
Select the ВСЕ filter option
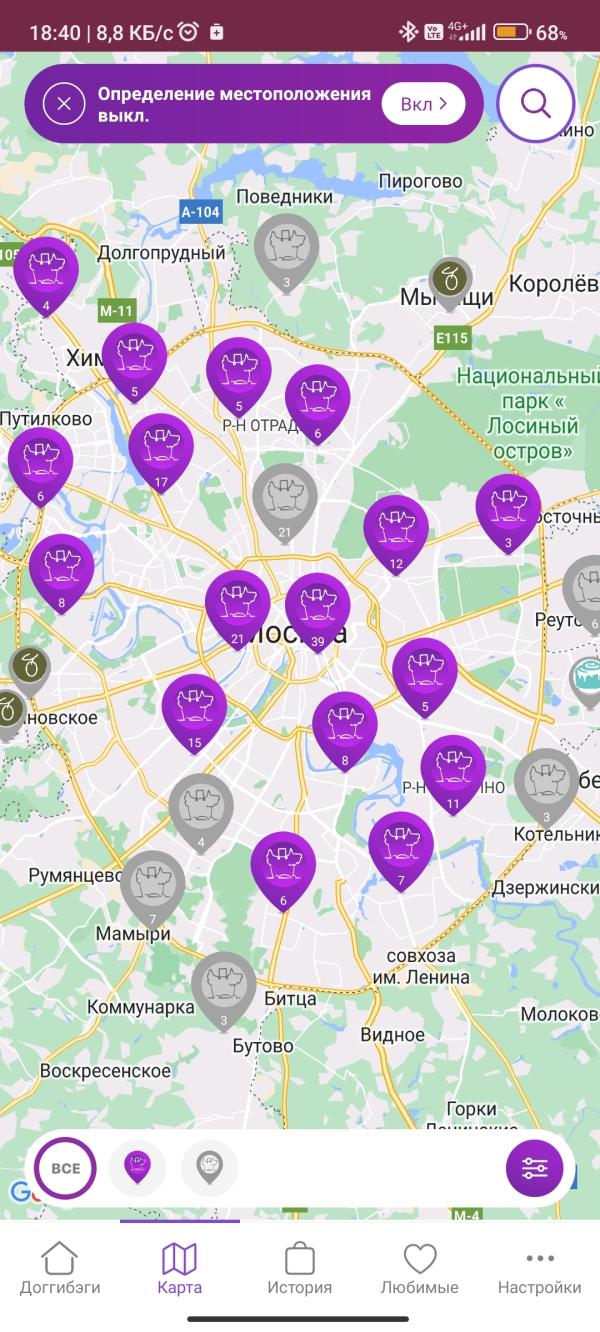point(65,1168)
